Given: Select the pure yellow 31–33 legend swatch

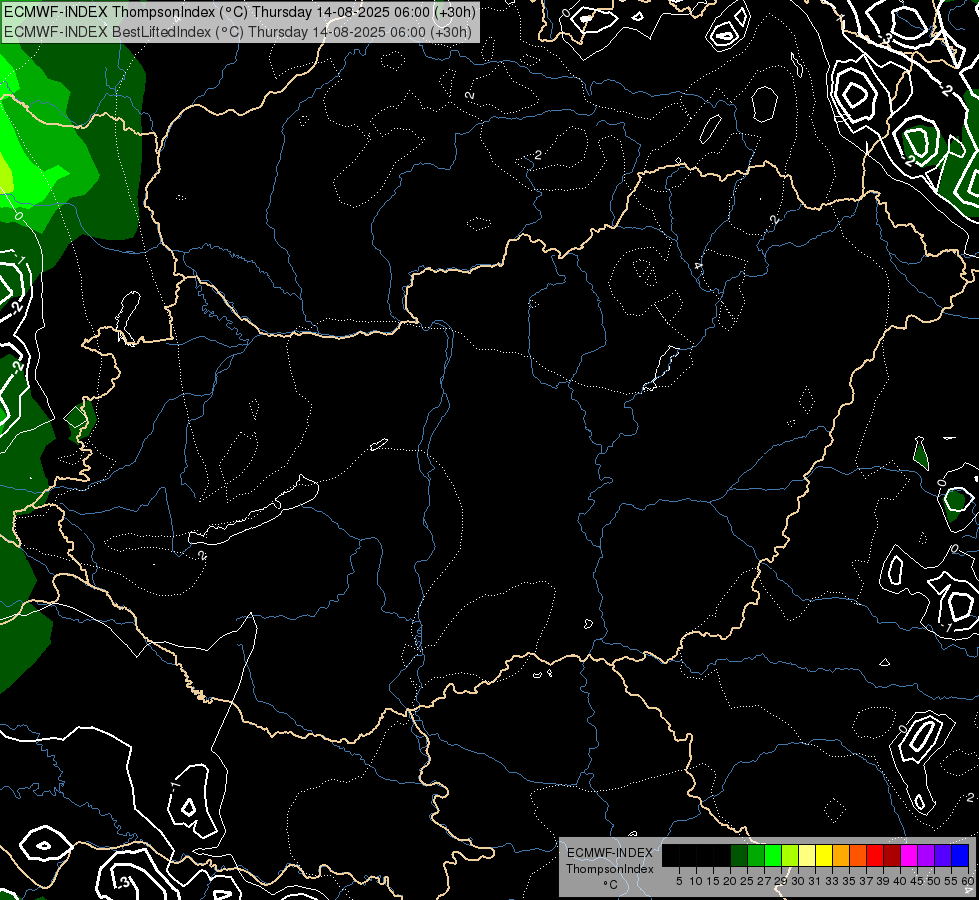Looking at the screenshot, I should pyautogui.click(x=824, y=855).
